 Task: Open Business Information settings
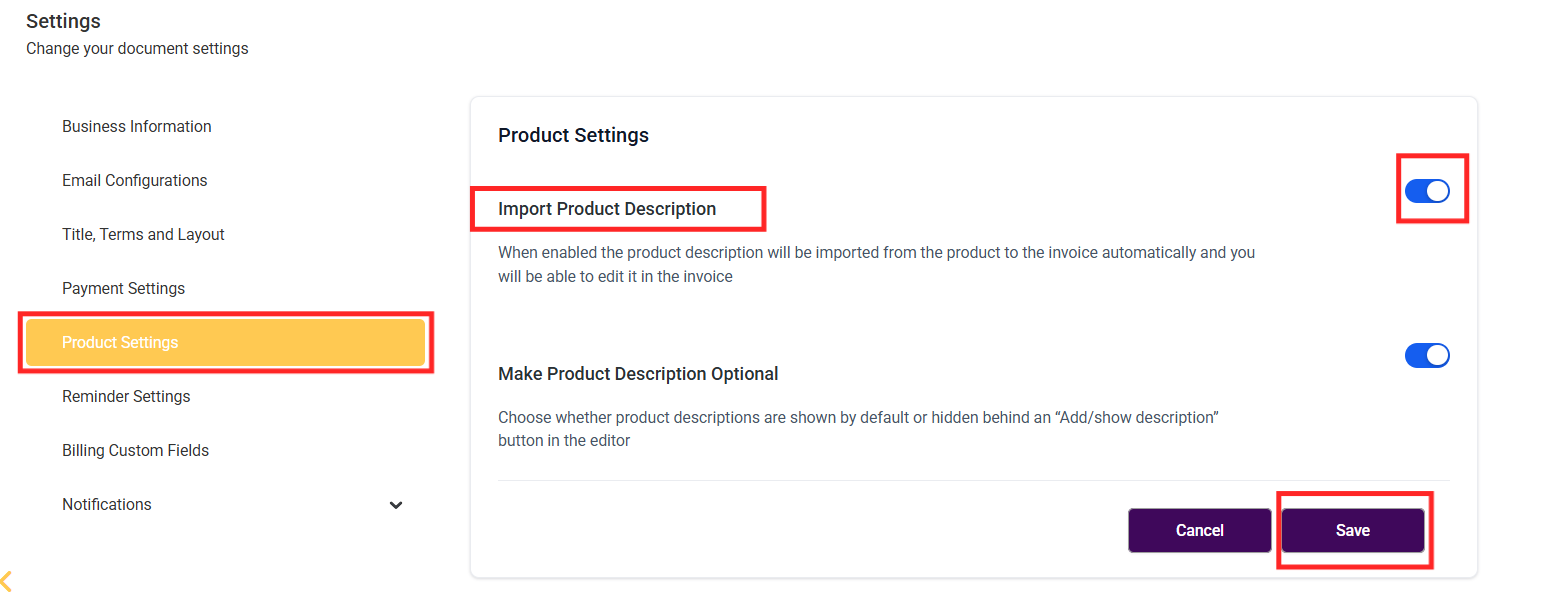[137, 127]
